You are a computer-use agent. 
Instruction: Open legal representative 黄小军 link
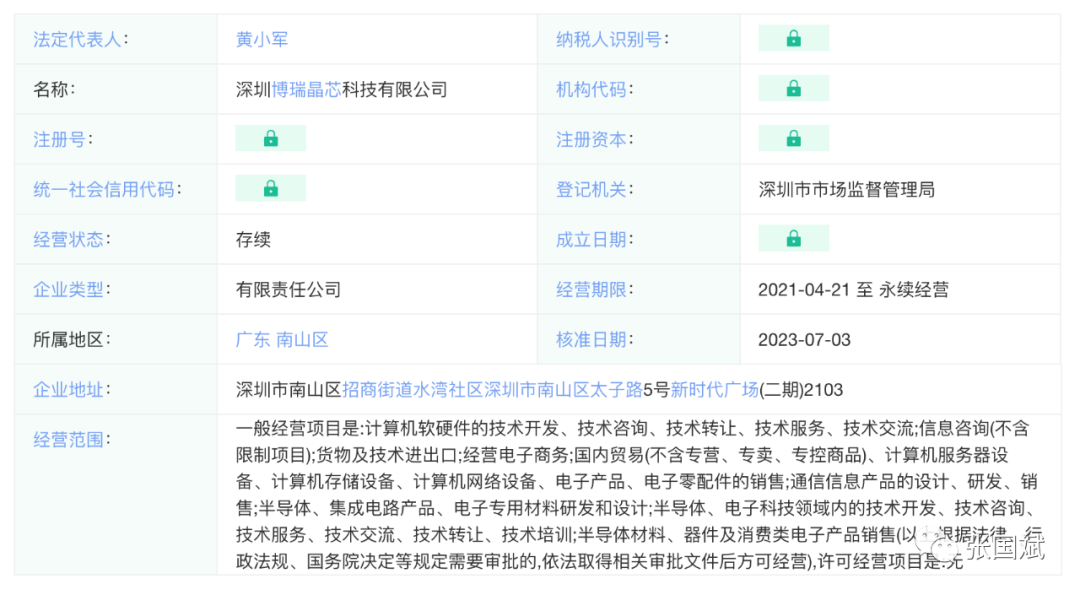(x=262, y=39)
